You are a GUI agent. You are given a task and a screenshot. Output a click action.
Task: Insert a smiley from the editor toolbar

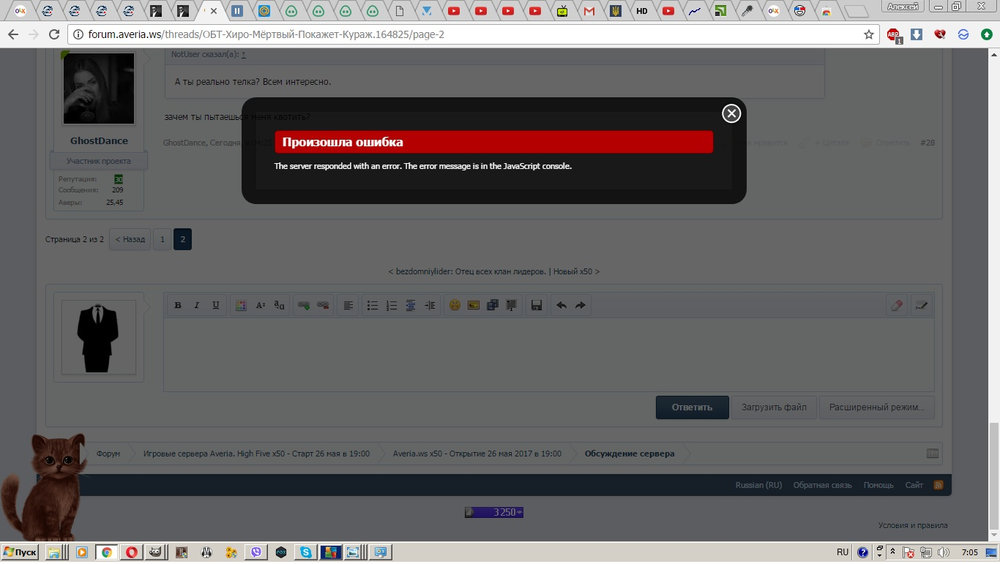pos(455,305)
